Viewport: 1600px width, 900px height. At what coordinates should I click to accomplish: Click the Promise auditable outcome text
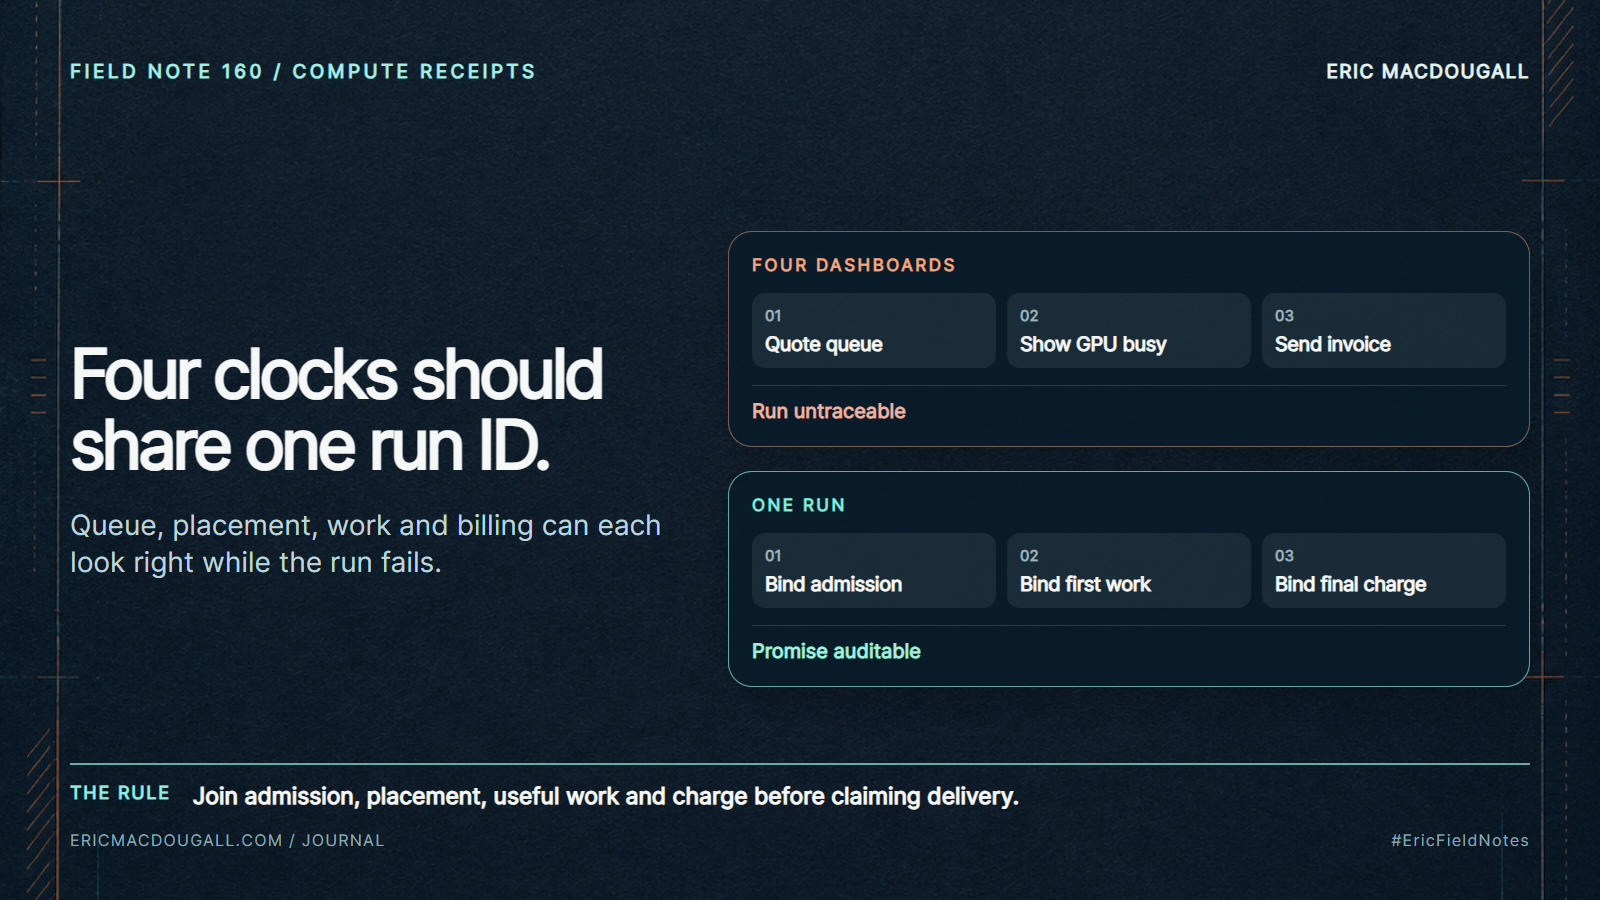click(x=836, y=651)
